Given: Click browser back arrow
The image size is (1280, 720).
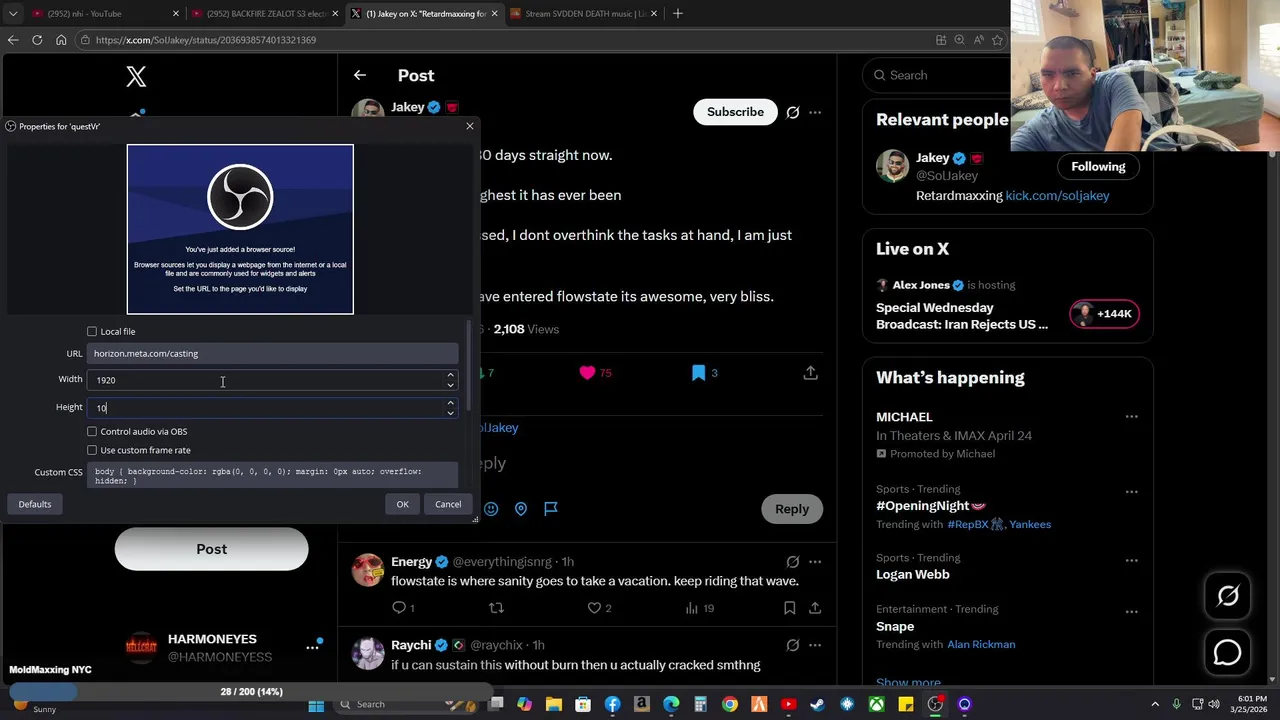Looking at the screenshot, I should coord(13,40).
